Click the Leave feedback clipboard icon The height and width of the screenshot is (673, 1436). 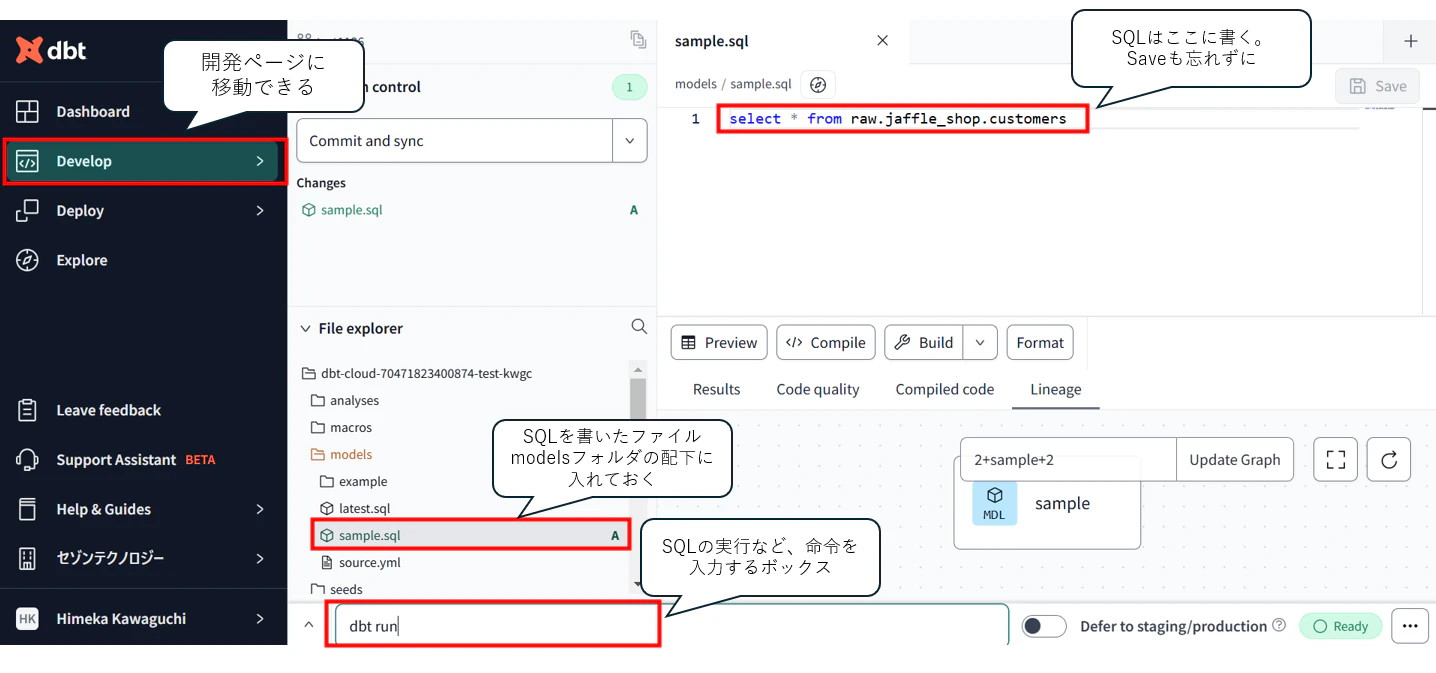click(27, 410)
